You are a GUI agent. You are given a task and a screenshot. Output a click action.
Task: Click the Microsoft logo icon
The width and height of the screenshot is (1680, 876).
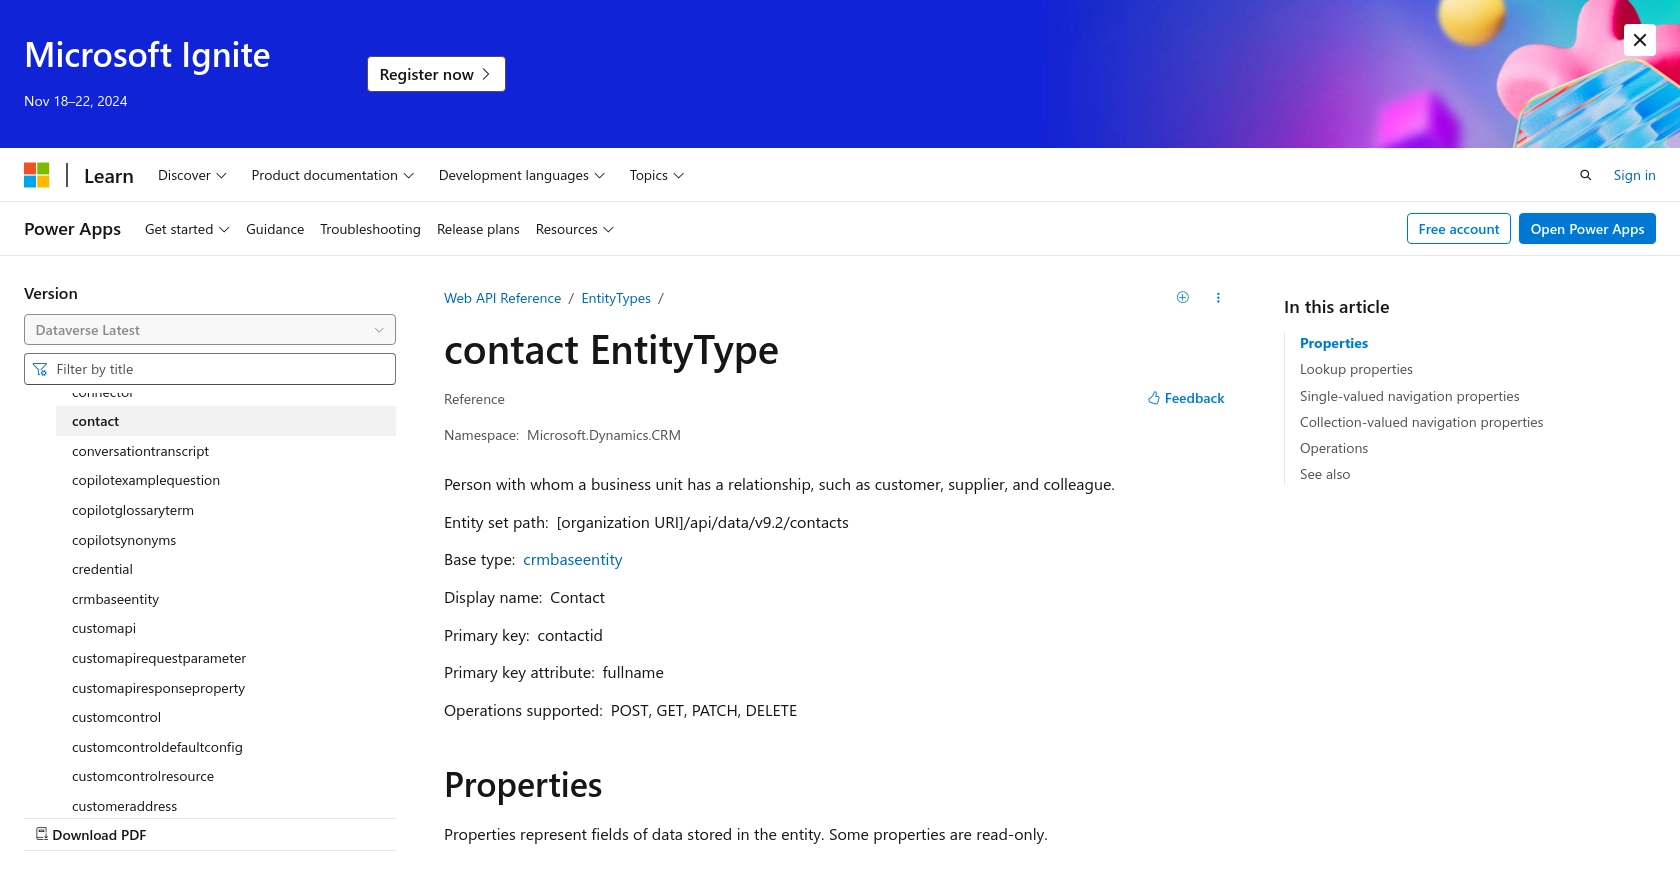tap(37, 175)
